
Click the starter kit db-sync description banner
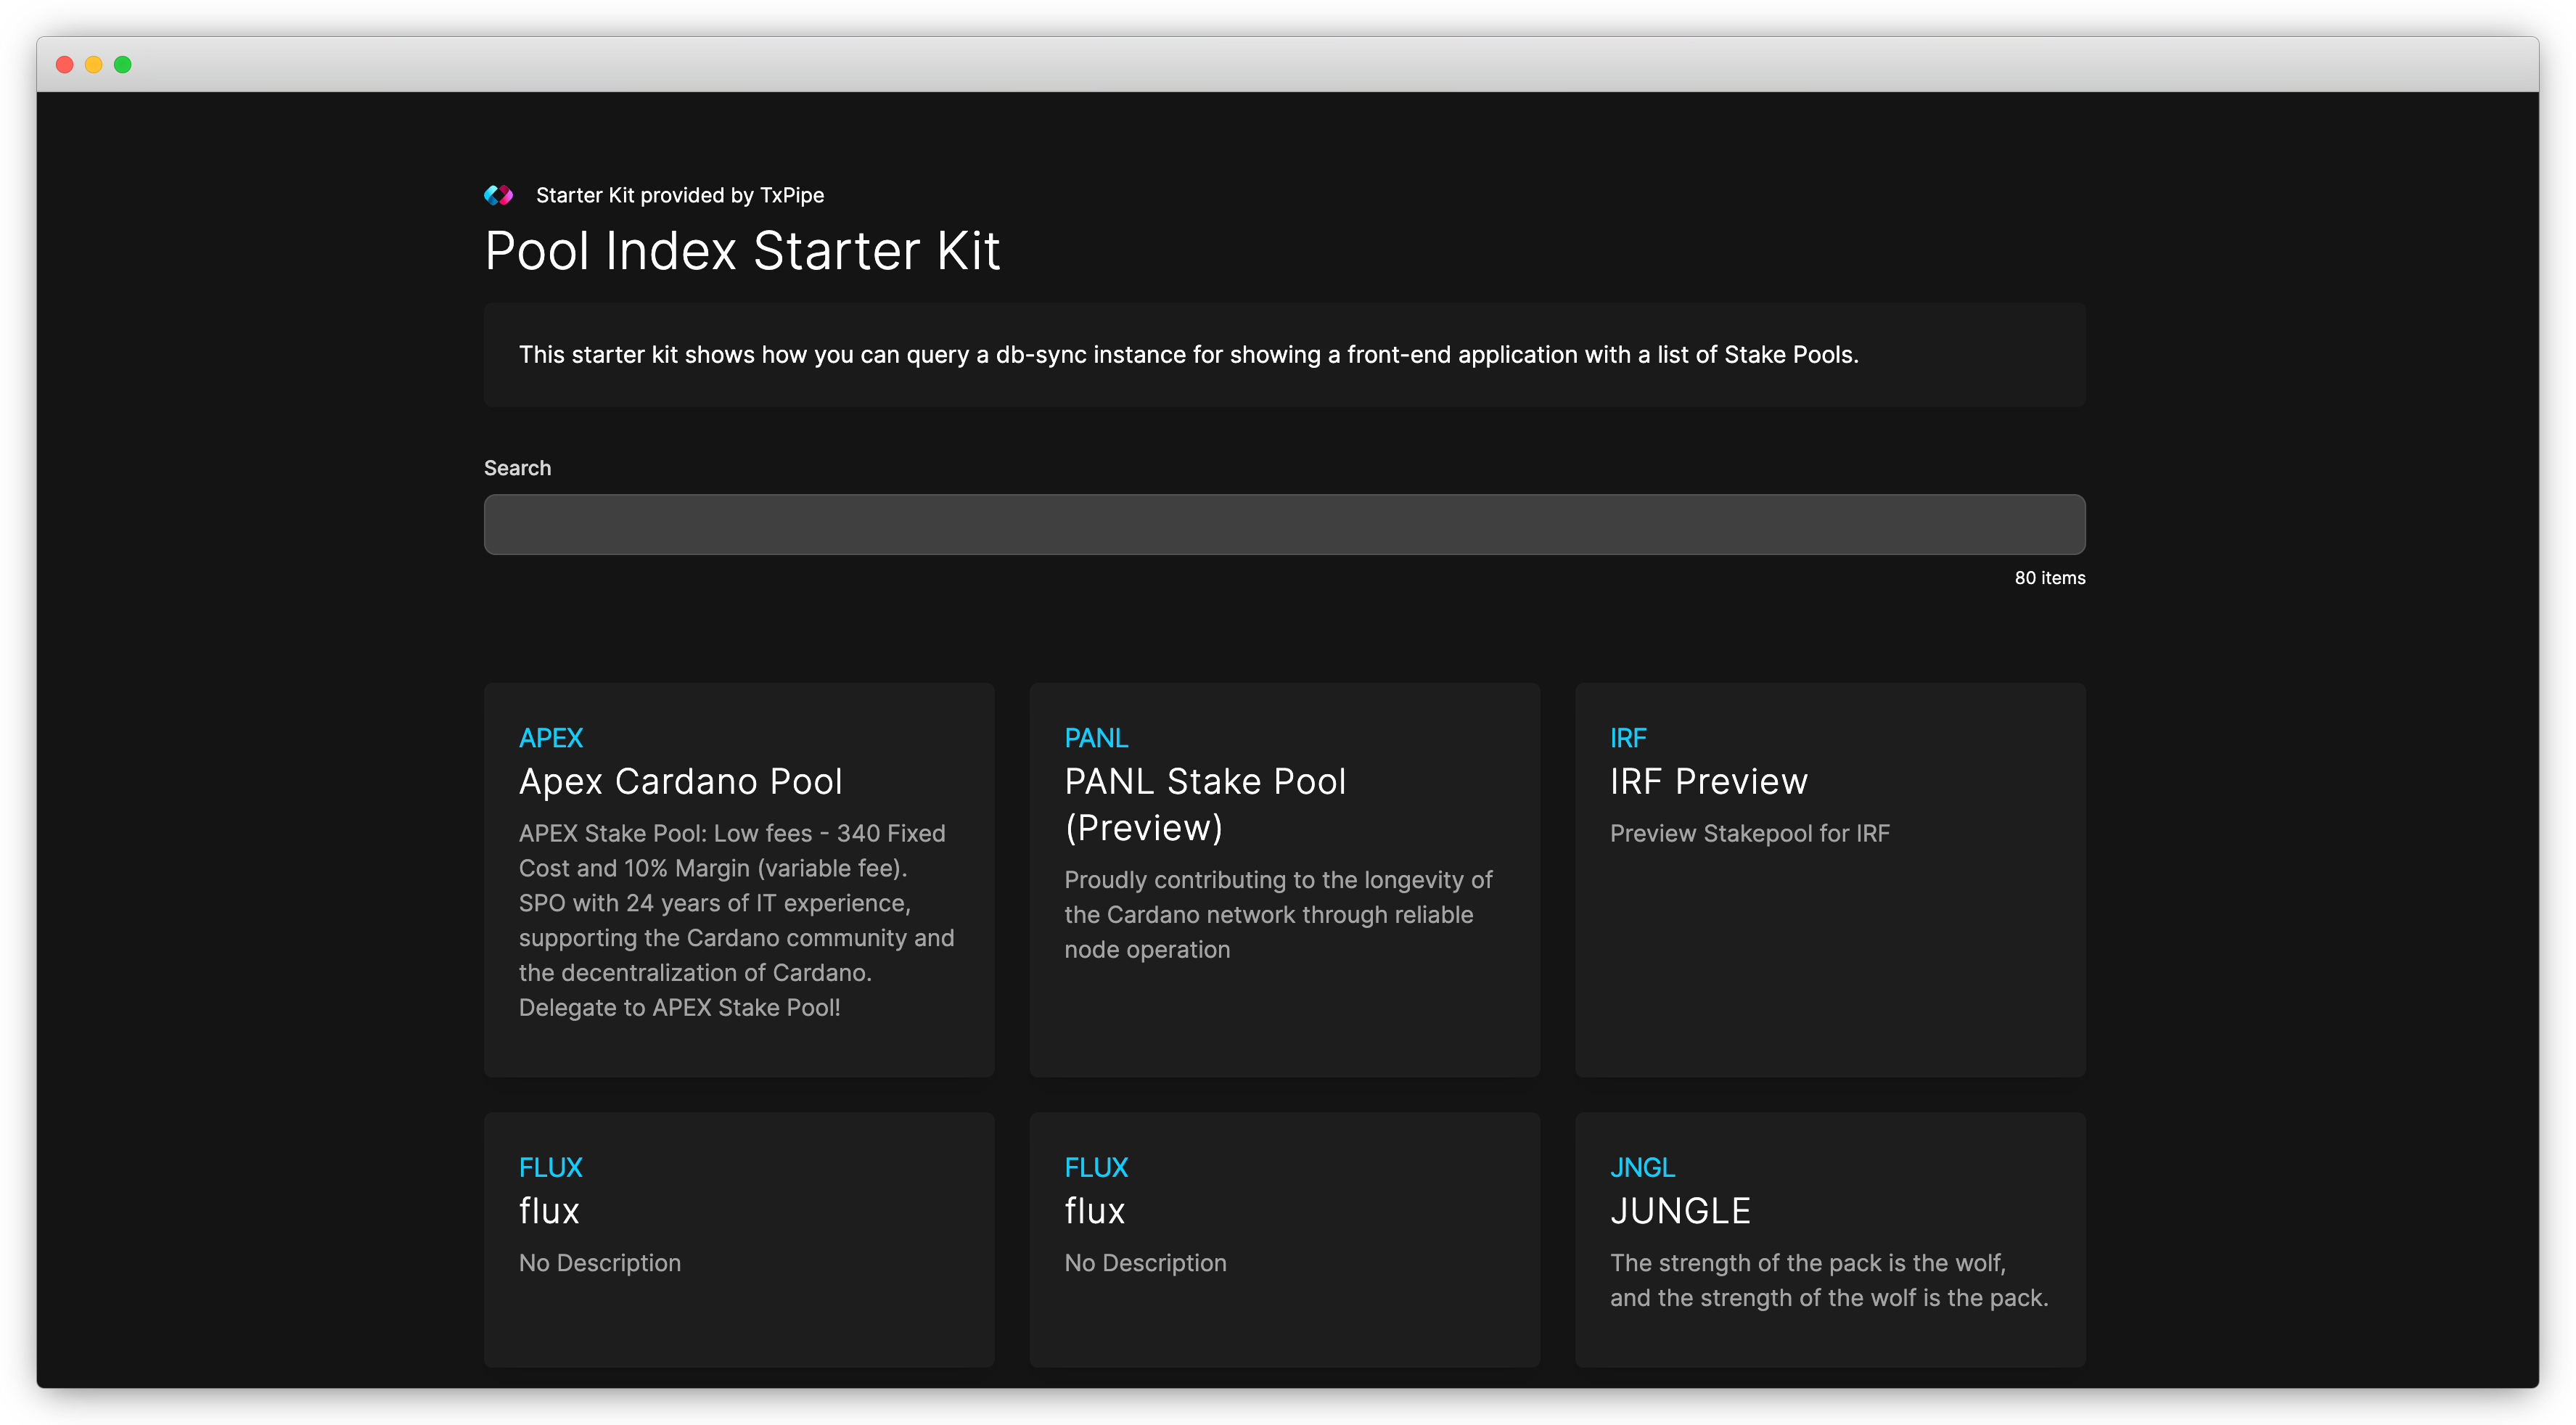1188,355
